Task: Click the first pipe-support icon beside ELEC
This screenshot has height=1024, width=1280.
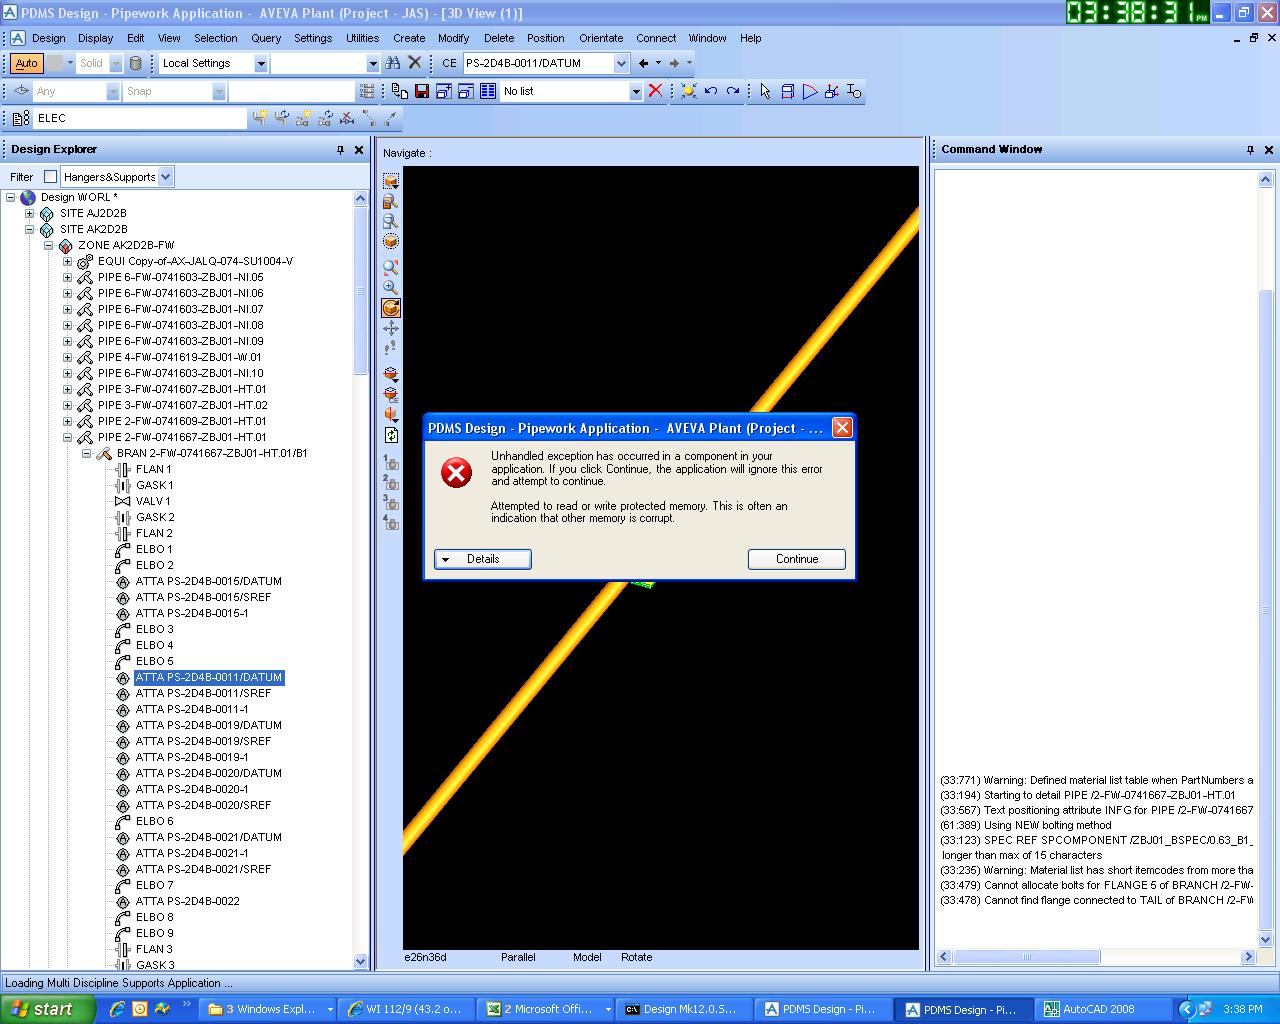Action: click(261, 118)
